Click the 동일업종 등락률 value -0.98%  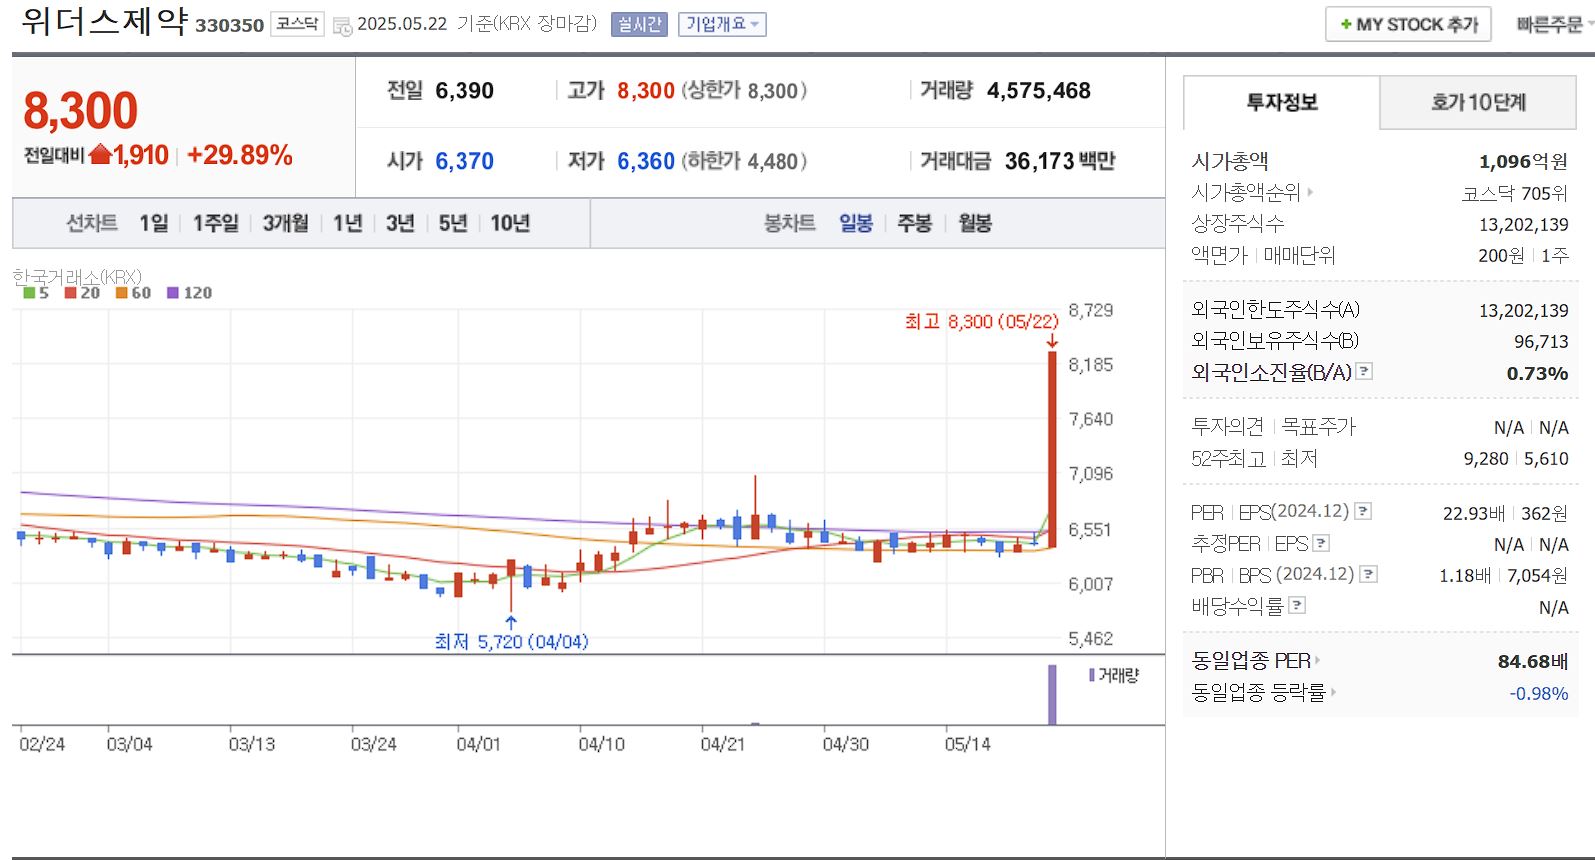click(x=1539, y=693)
